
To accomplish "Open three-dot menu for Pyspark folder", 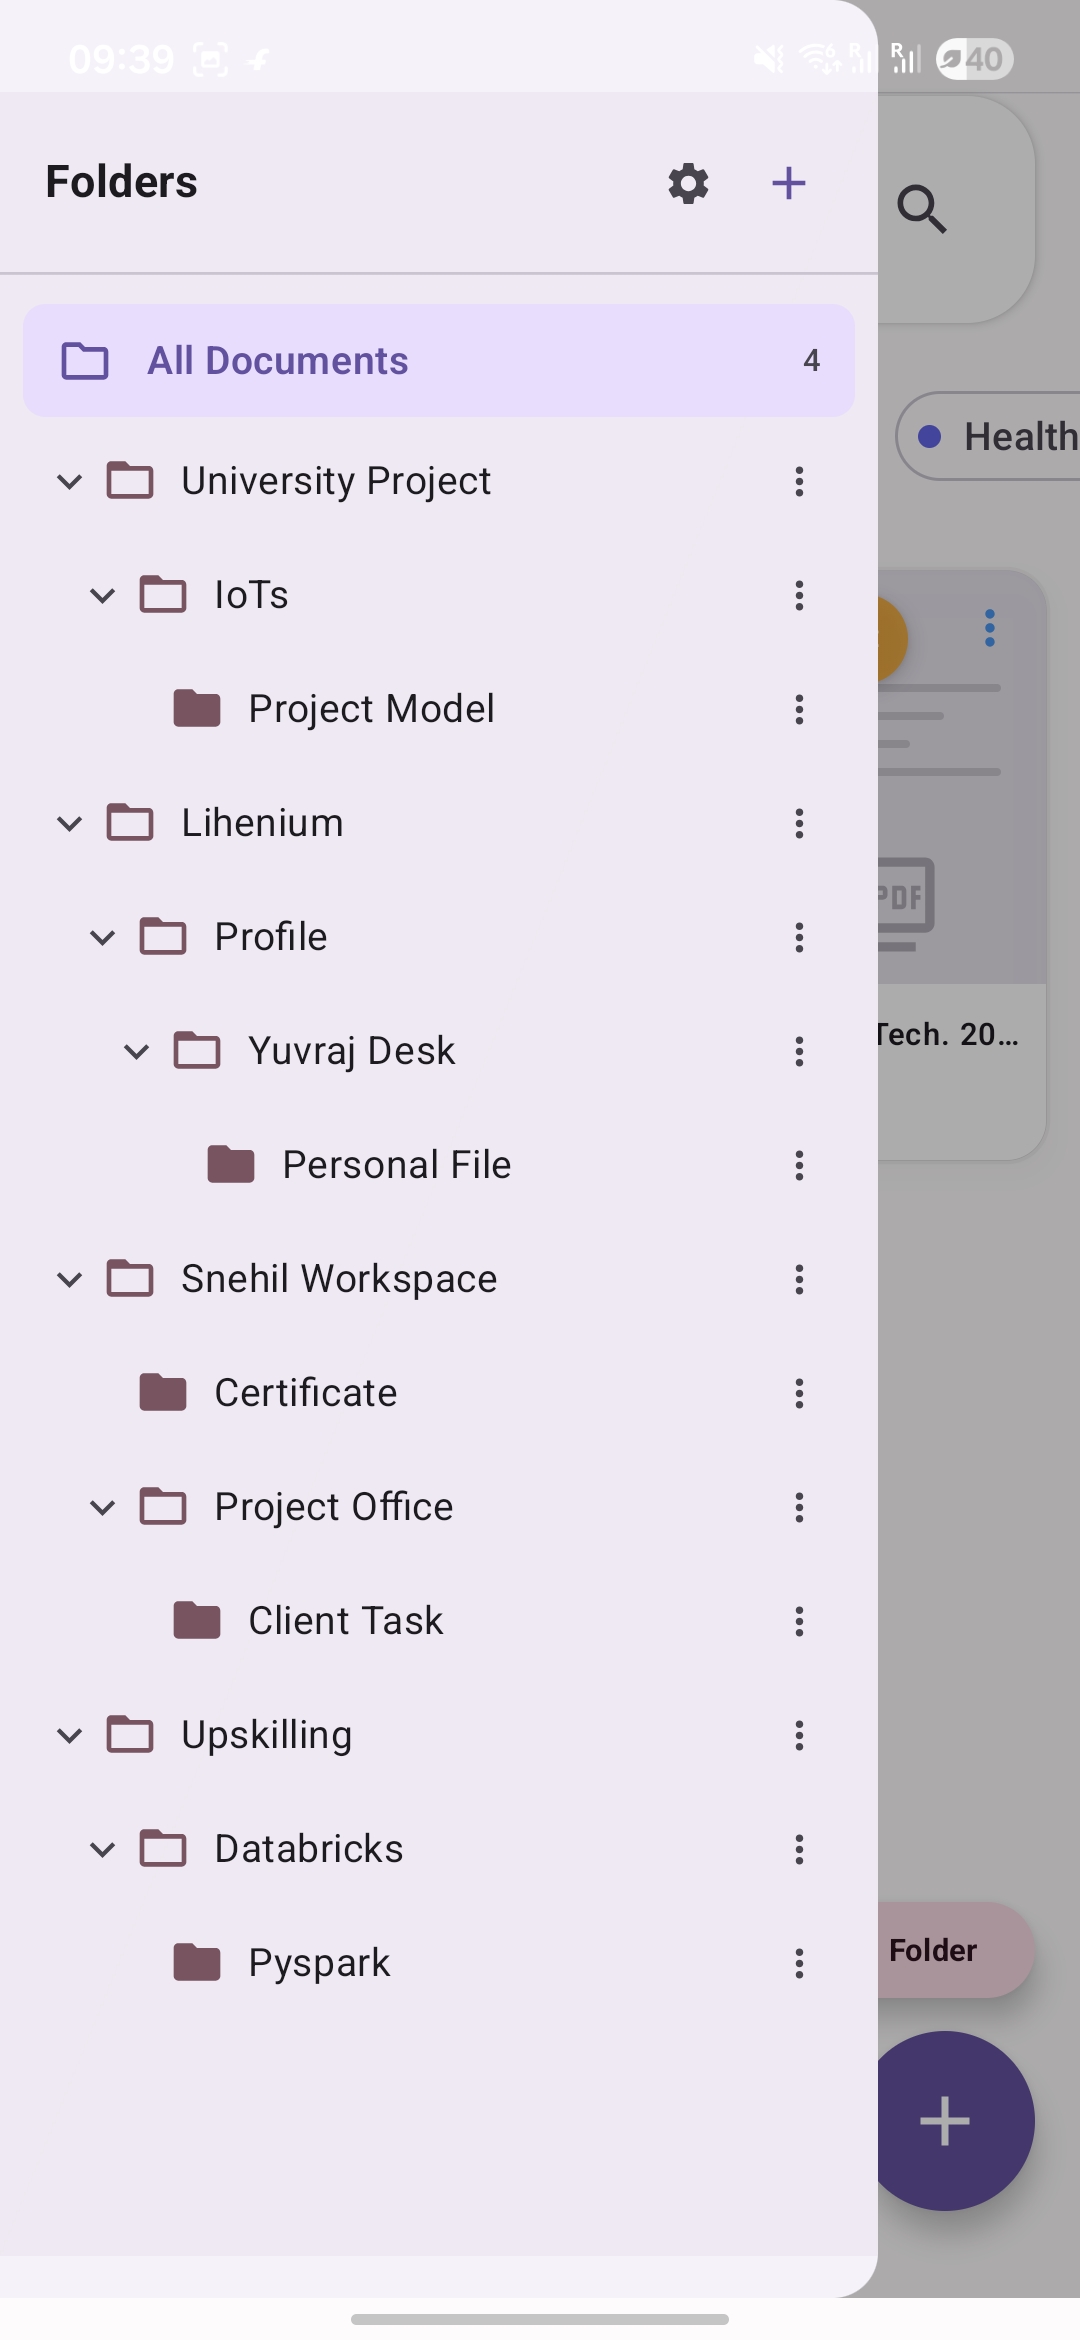I will pos(799,1963).
